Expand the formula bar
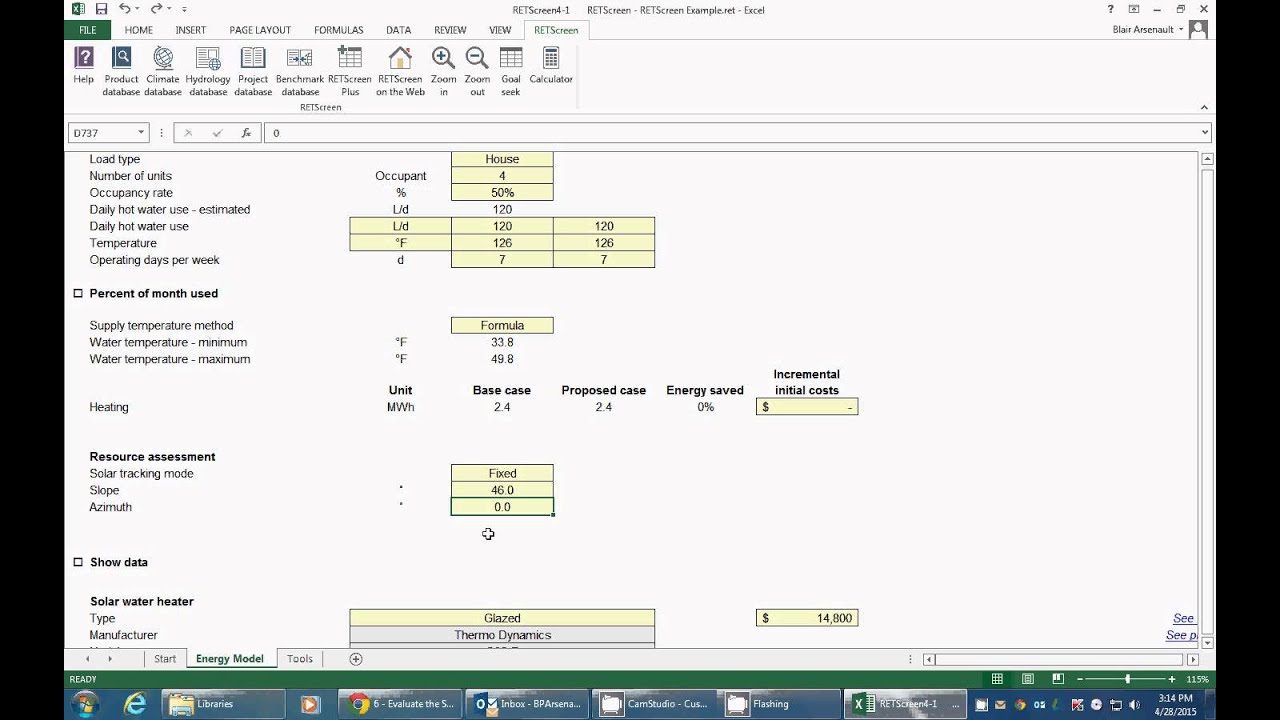1280x720 pixels. [x=1204, y=132]
